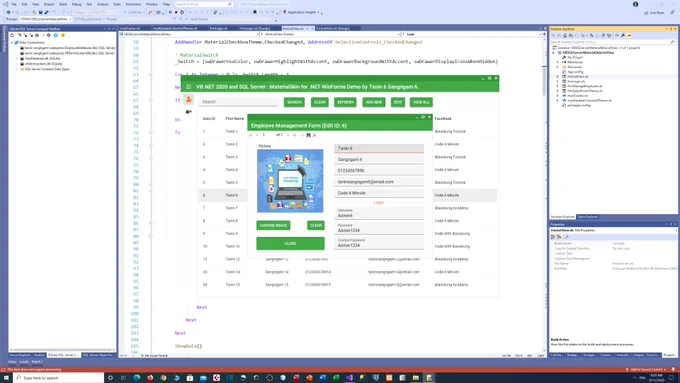Switch to frmLogin.vb editor tab
Image resolution: width=680 pixels, height=383 pixels.
(218, 28)
